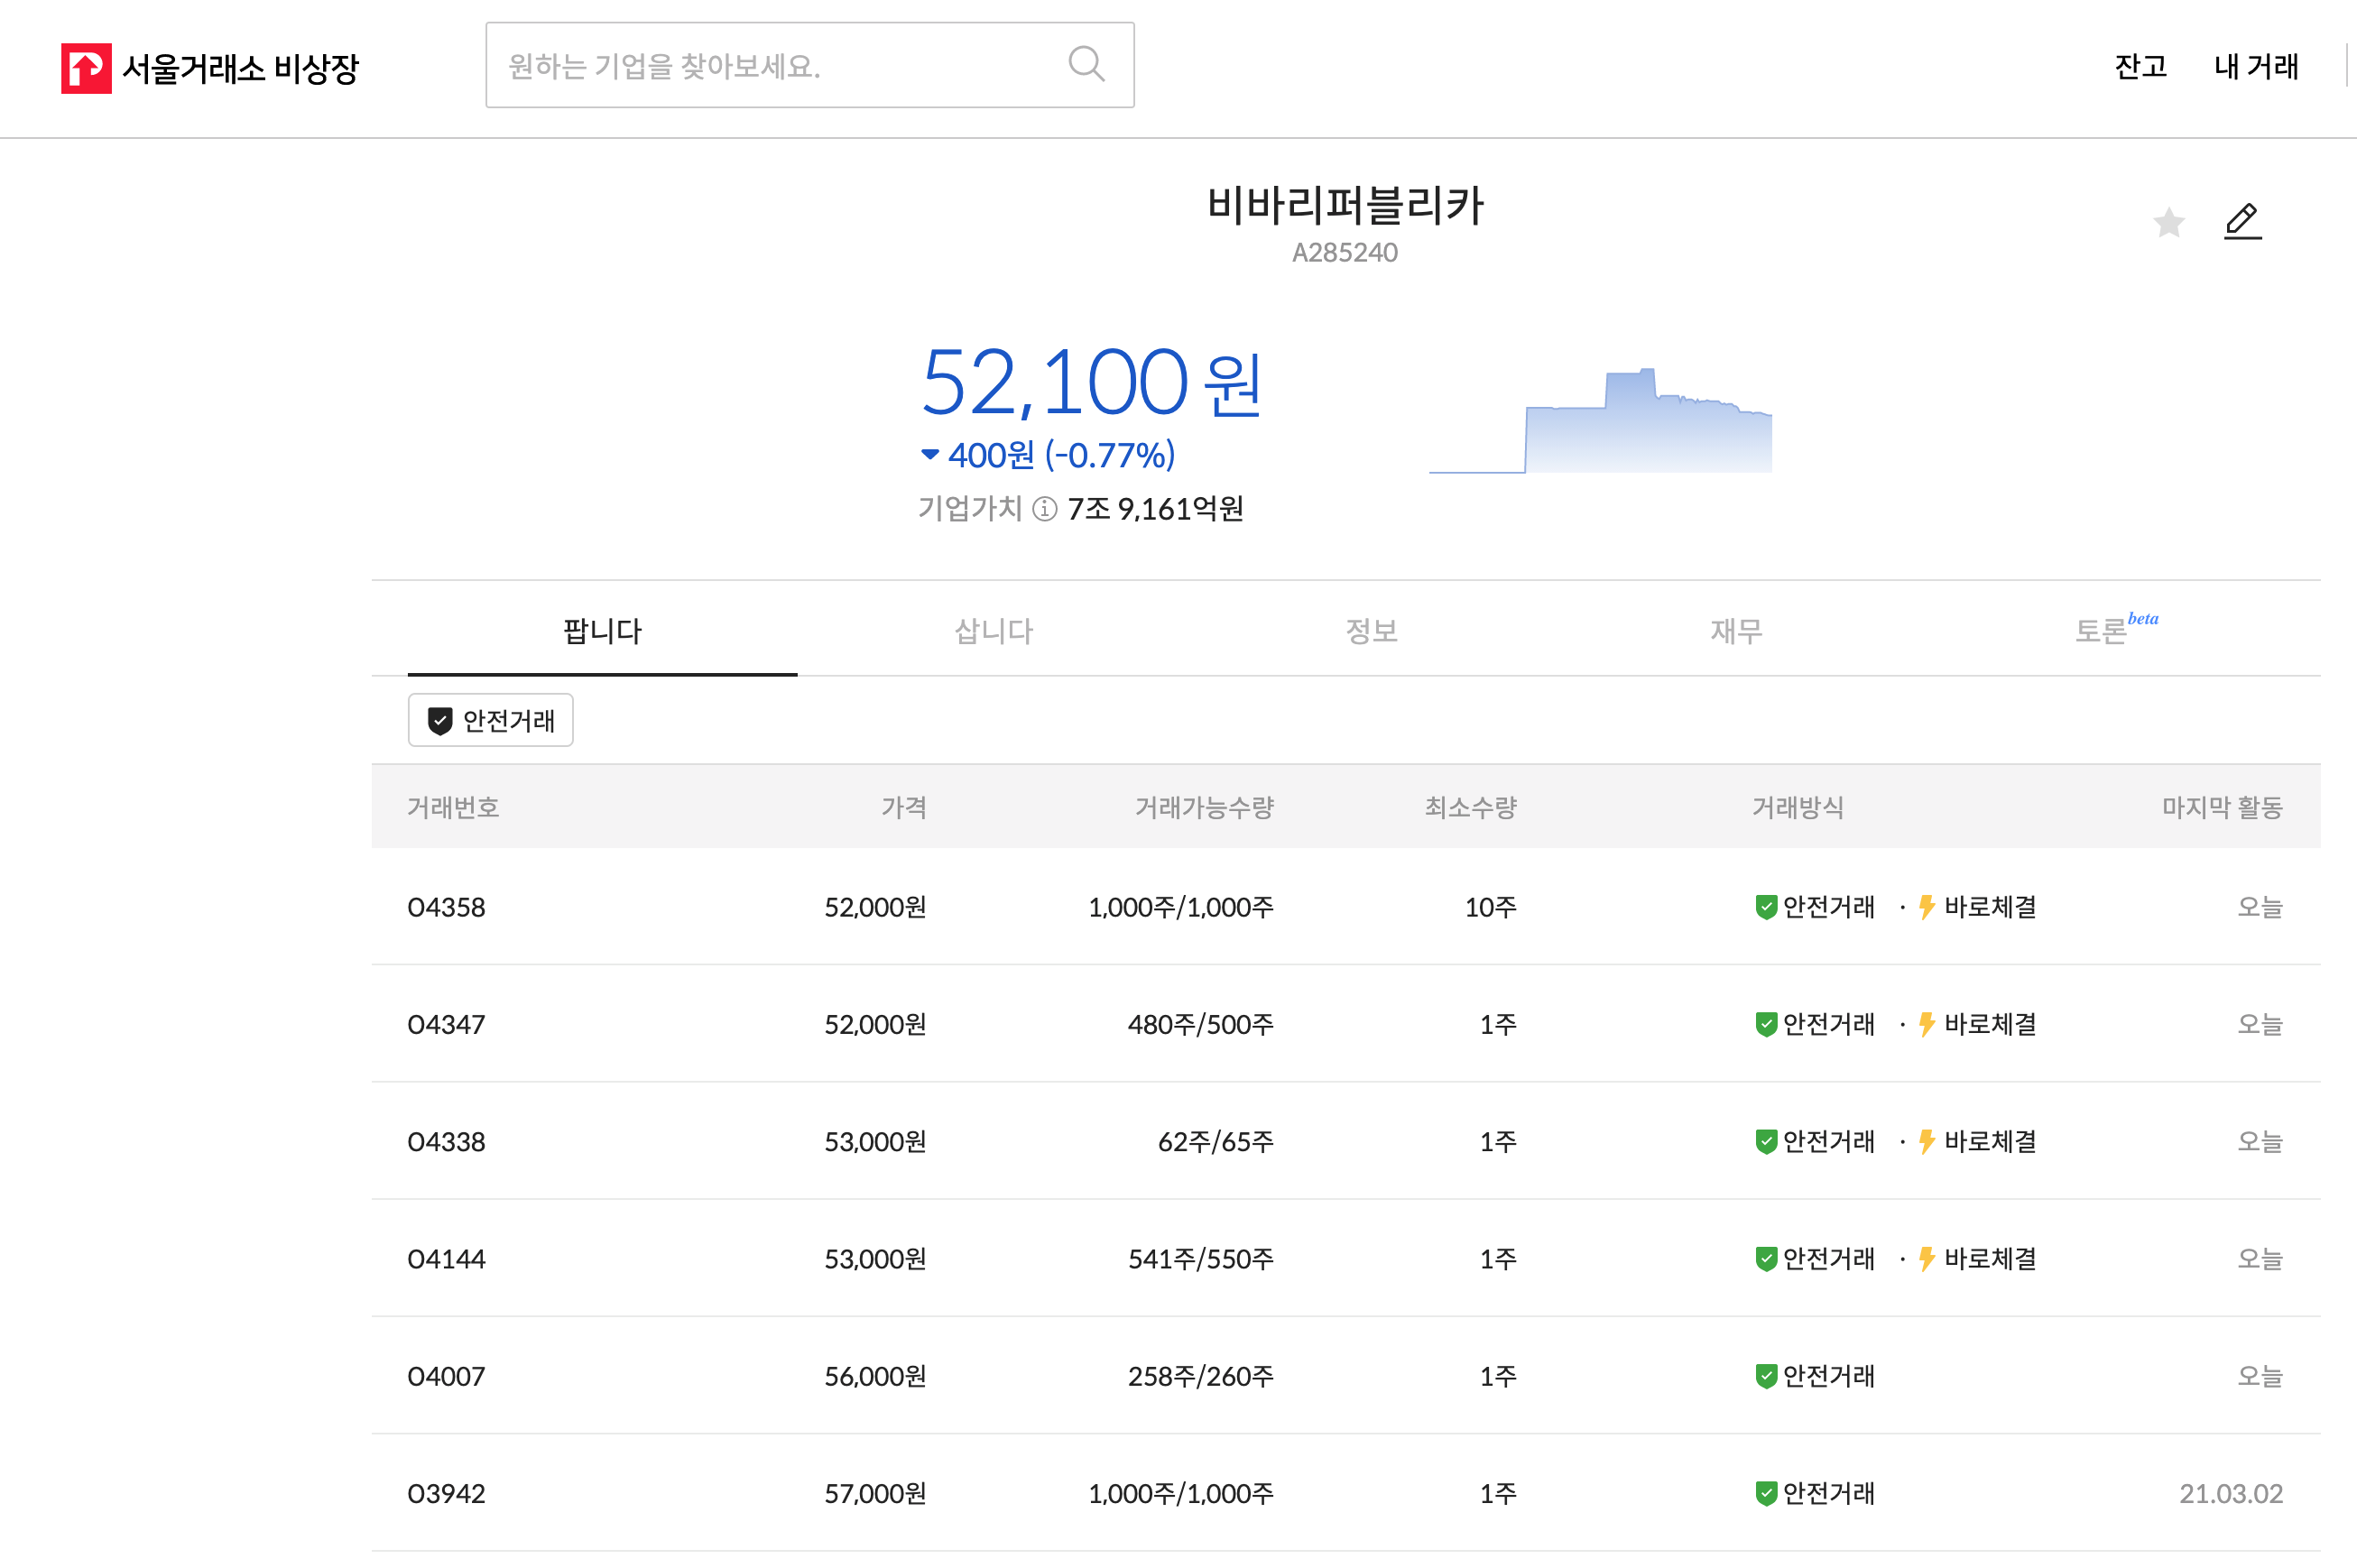This screenshot has height=1568, width=2357.
Task: Click green shield icon in row 04007
Action: (x=1766, y=1376)
